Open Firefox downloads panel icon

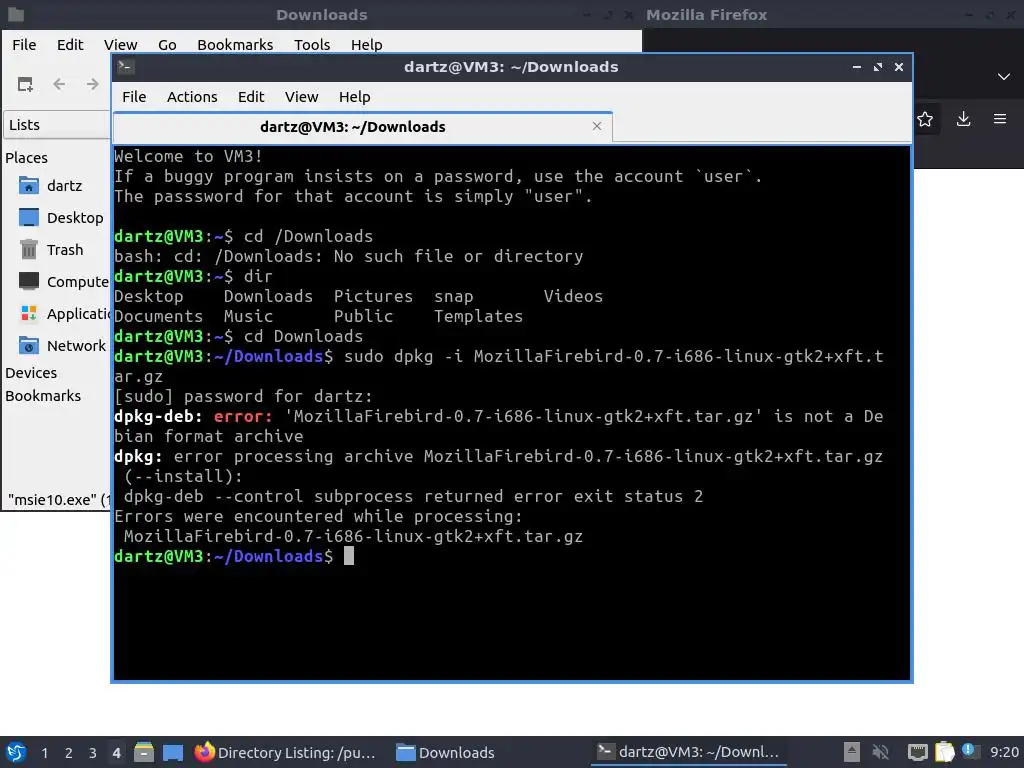(x=963, y=119)
